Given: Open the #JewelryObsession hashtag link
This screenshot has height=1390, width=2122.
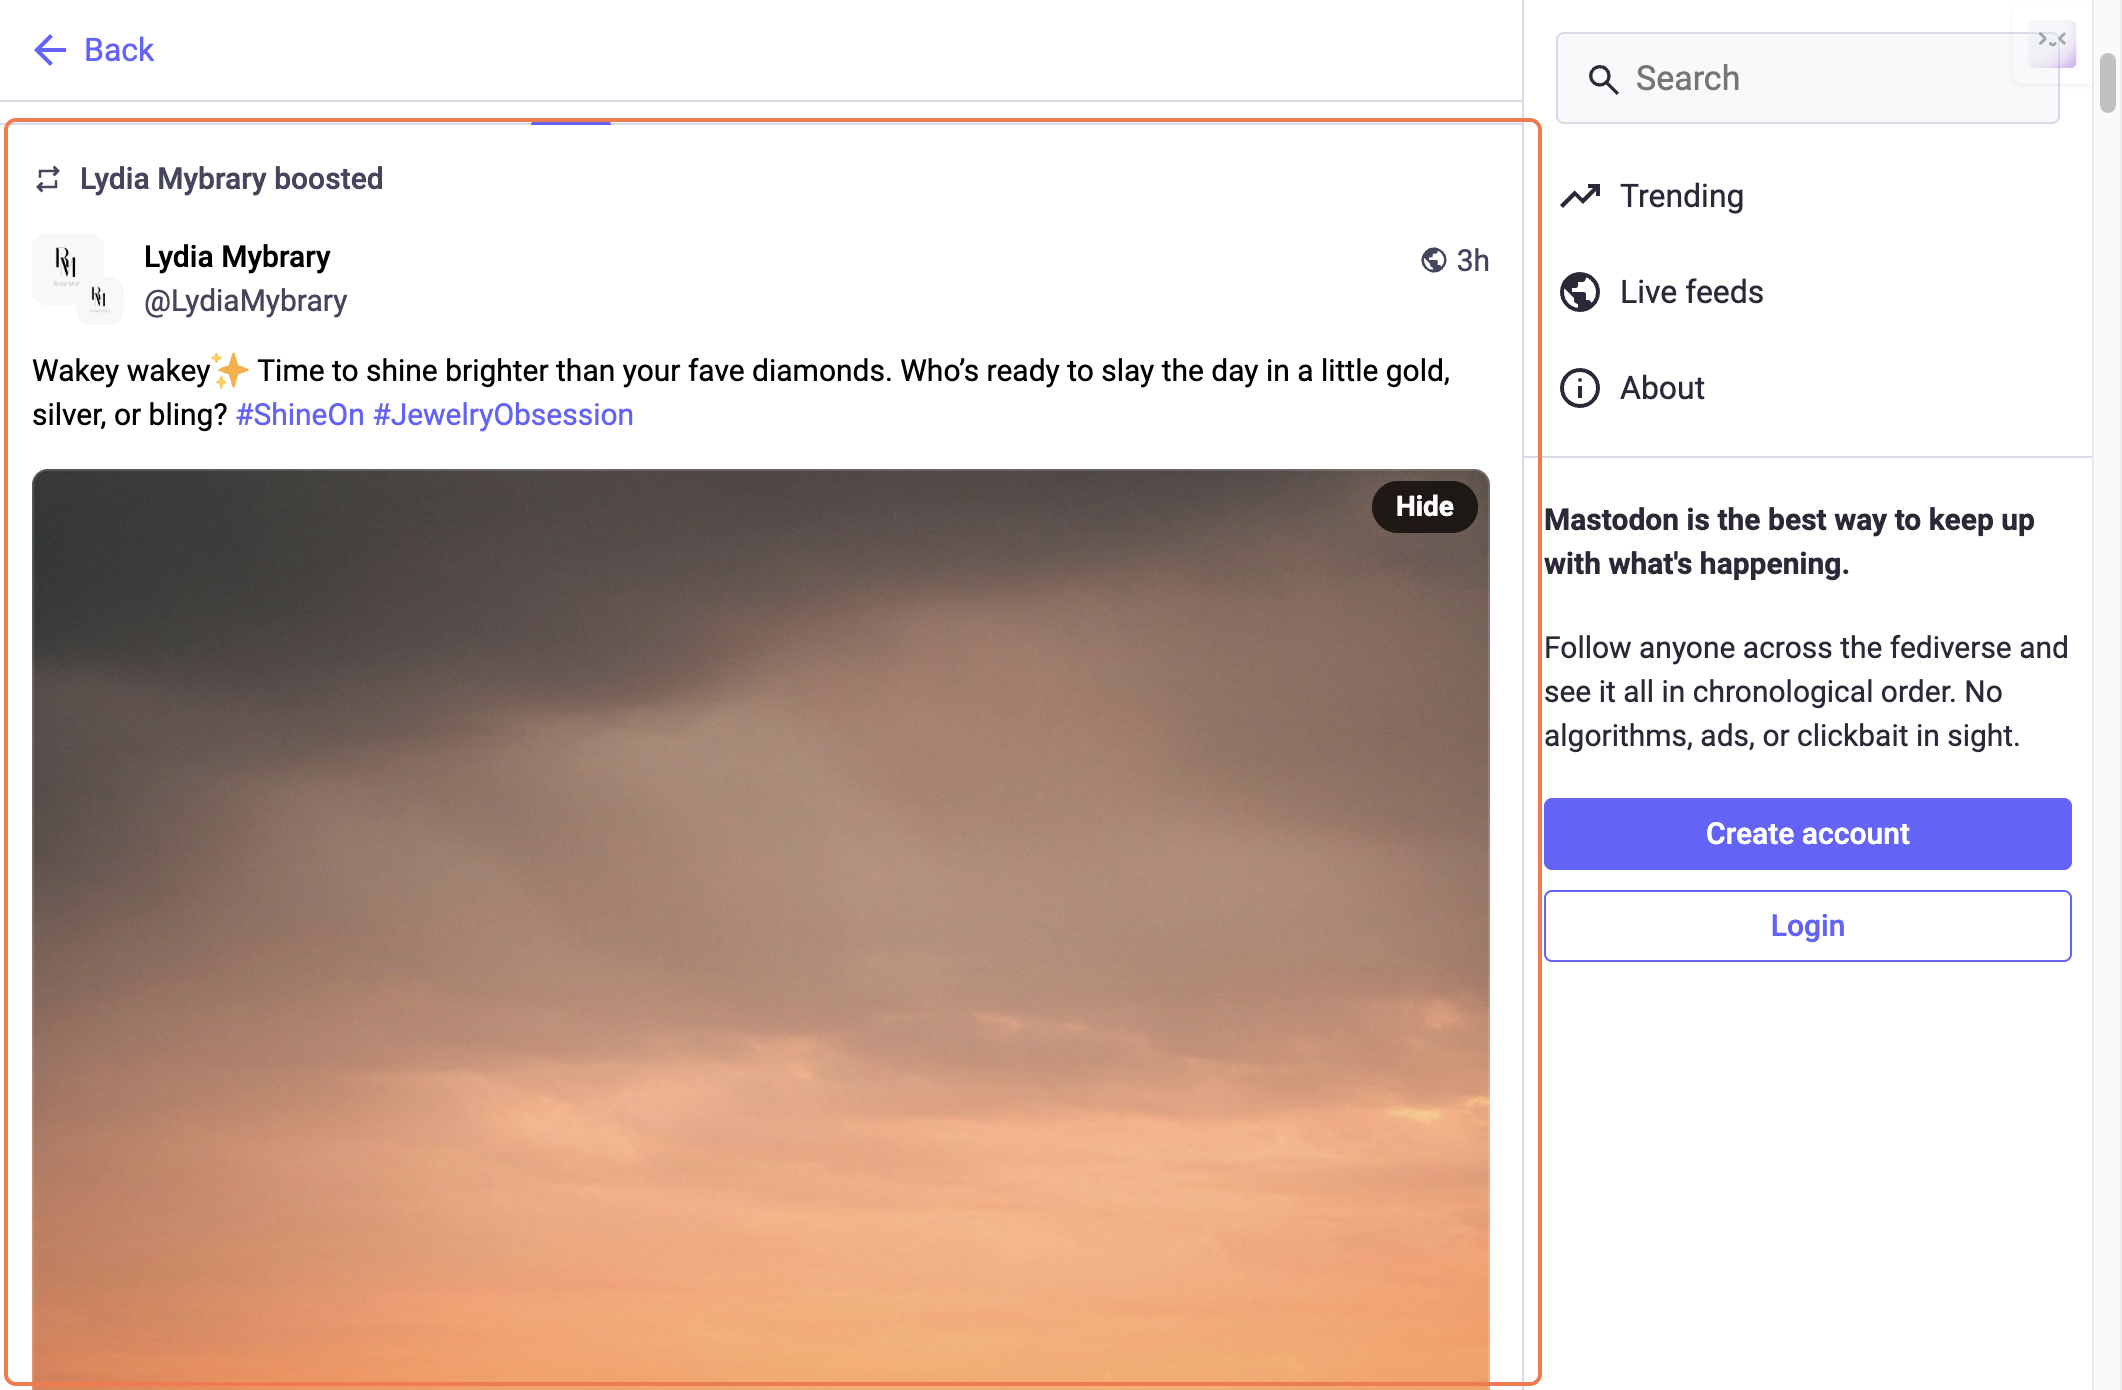Looking at the screenshot, I should pyautogui.click(x=503, y=415).
